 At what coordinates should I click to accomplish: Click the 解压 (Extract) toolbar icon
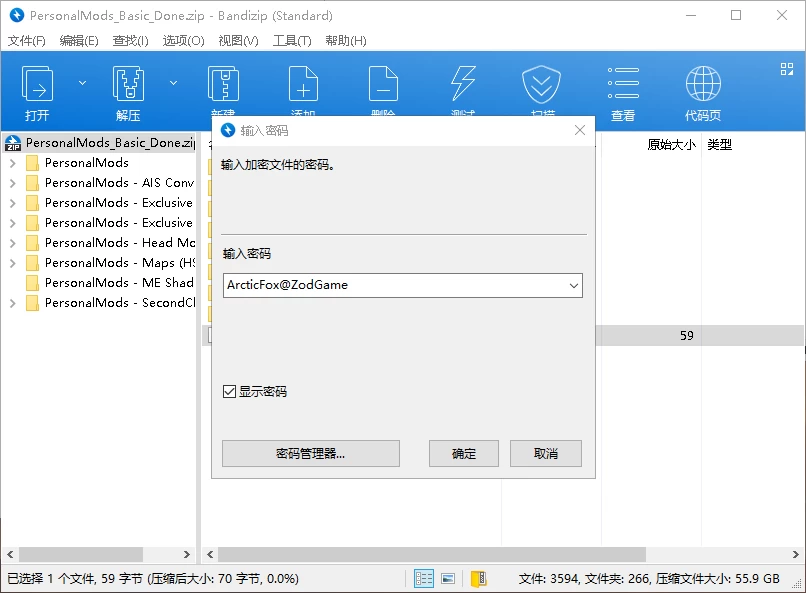[x=128, y=83]
